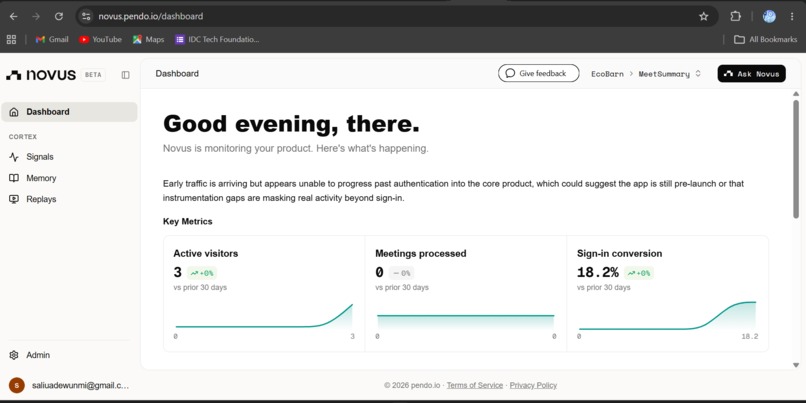Screen dimensions: 806x403
Task: Open Memory in the sidebar
Action: click(69, 178)
